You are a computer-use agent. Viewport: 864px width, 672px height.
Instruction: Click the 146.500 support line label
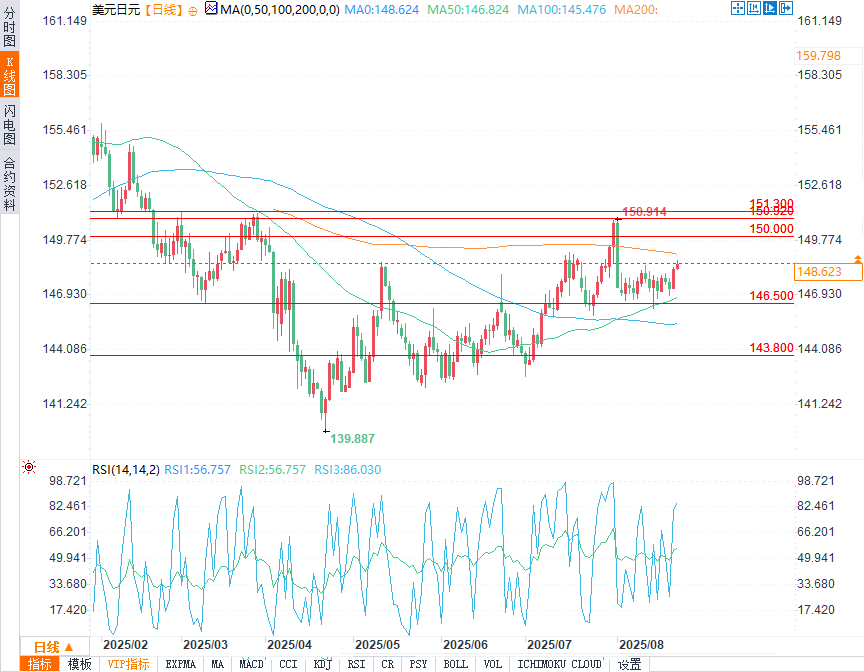(x=771, y=296)
